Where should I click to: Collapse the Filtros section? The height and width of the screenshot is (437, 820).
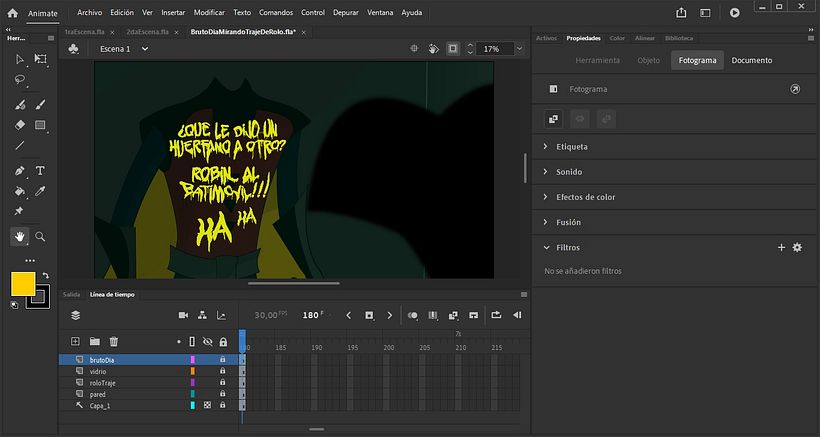(546, 248)
